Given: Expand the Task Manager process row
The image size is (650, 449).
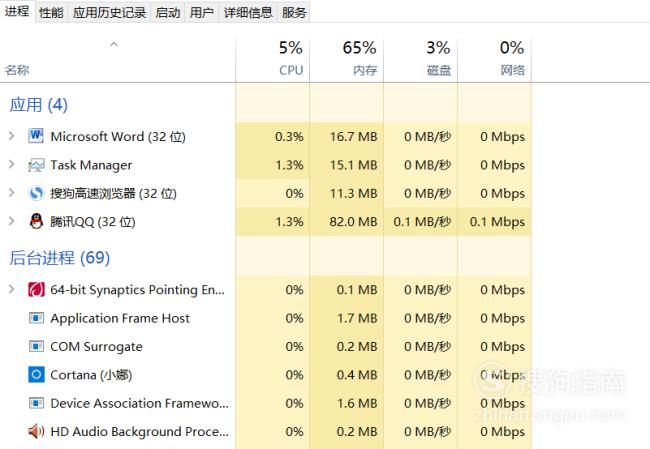Looking at the screenshot, I should [11, 165].
